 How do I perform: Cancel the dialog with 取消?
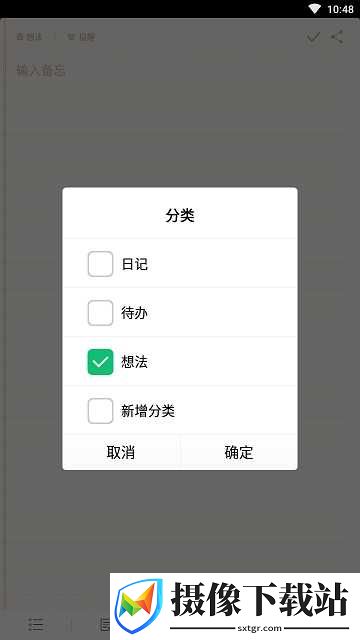(x=121, y=452)
